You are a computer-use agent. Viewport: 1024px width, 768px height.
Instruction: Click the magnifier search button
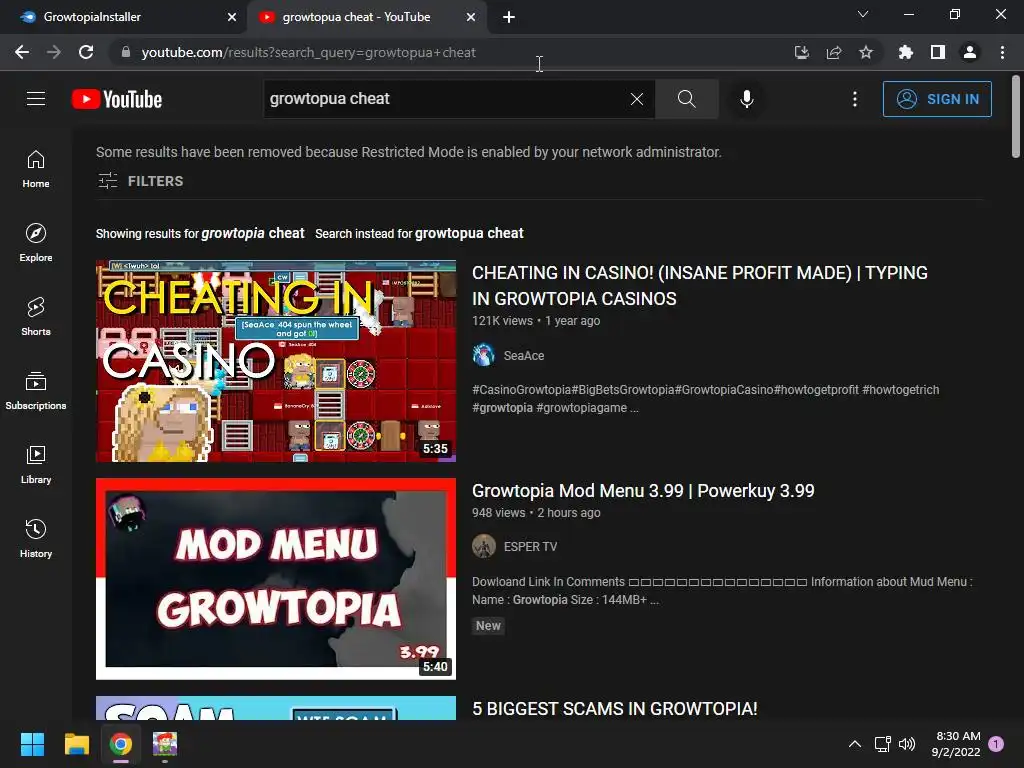[x=686, y=99]
